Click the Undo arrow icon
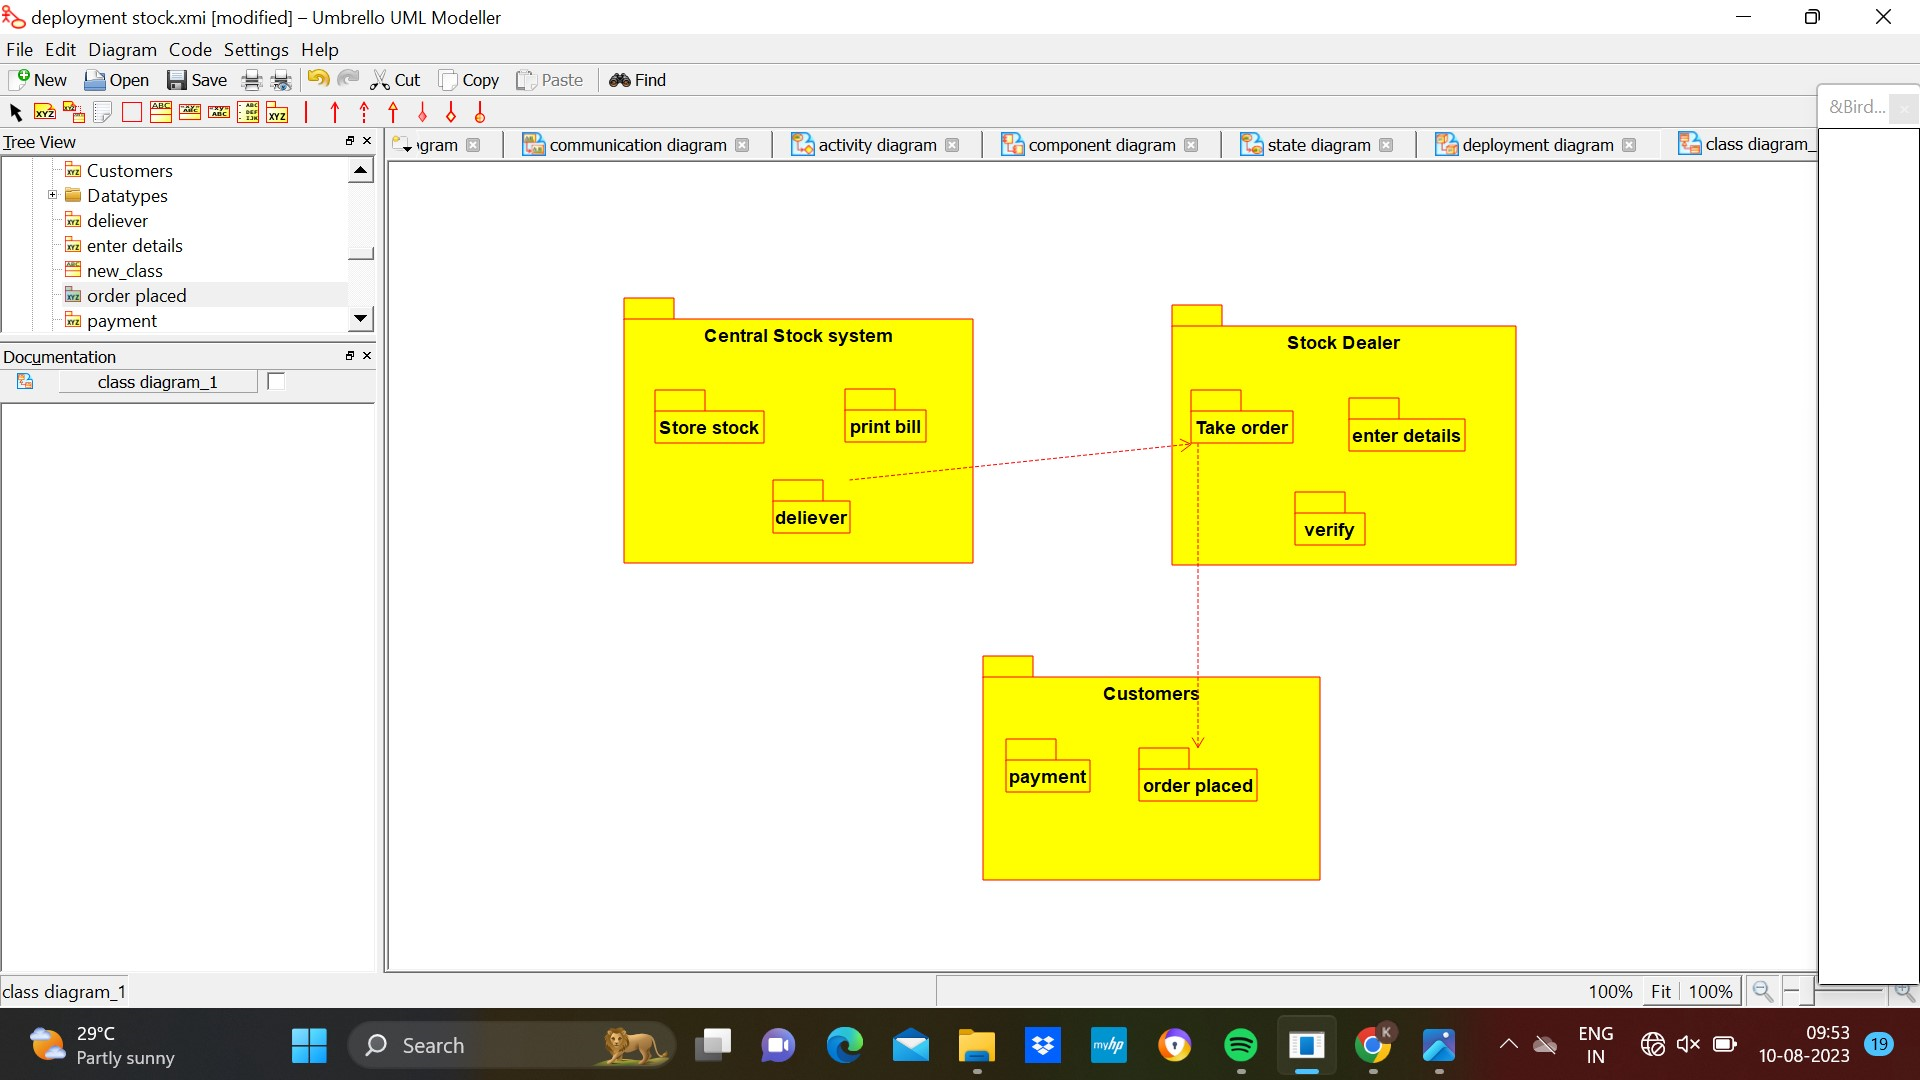 click(x=318, y=79)
